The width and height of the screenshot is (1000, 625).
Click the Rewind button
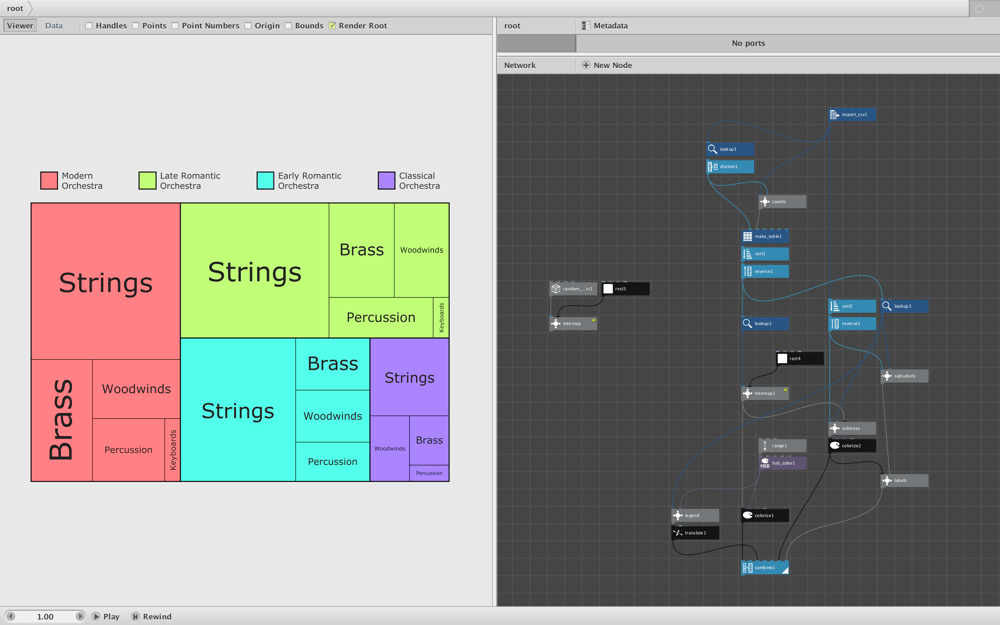coord(151,617)
